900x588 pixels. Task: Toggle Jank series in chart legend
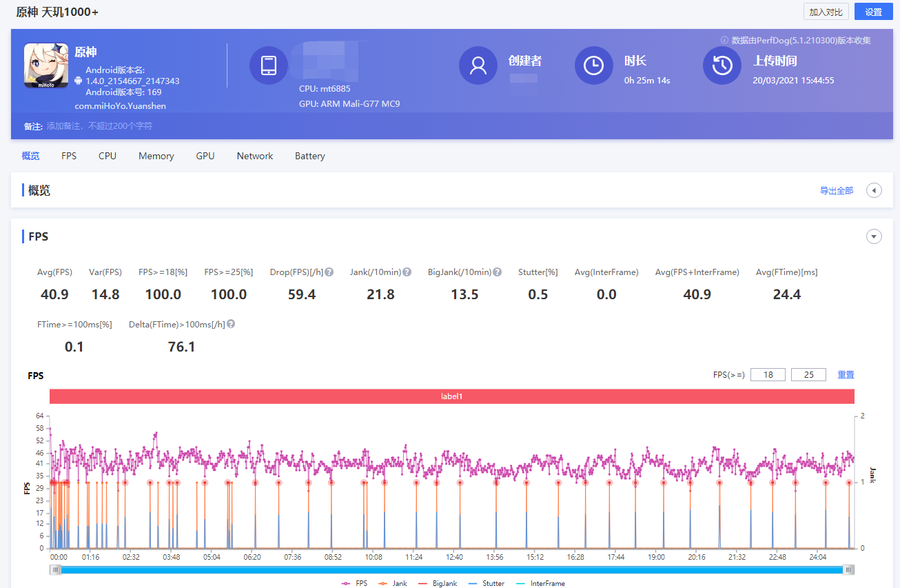(397, 583)
